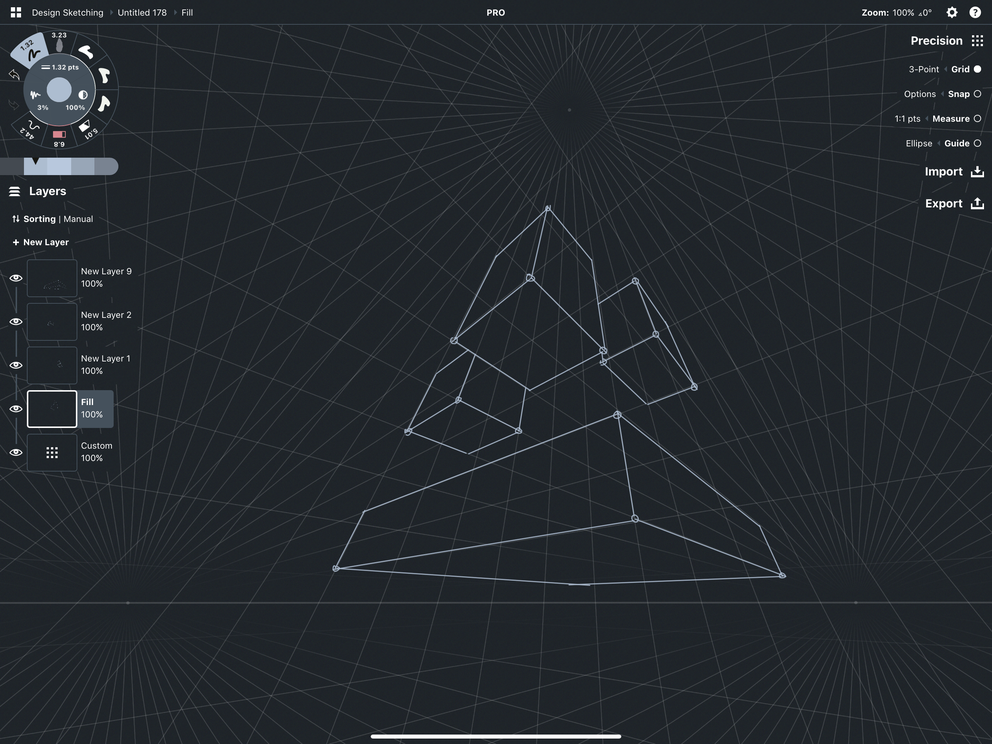Select the filled shape tool labeled 5.01
Viewport: 992px width, 744px height.
pos(86,127)
